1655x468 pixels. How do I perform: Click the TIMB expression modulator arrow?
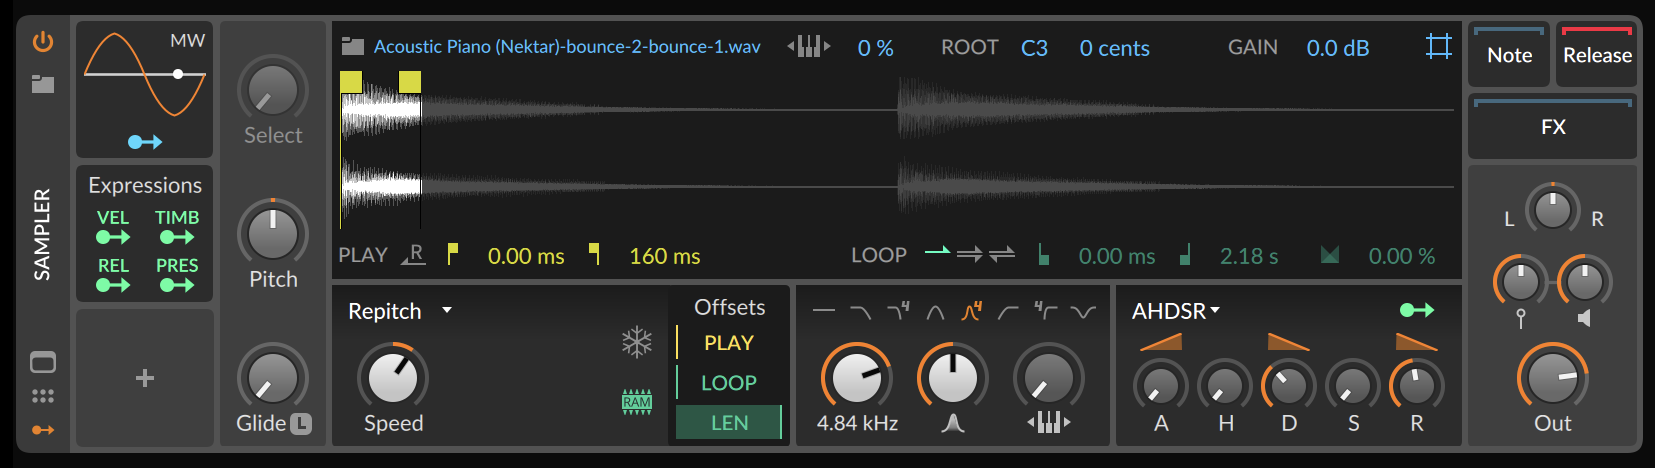[177, 237]
